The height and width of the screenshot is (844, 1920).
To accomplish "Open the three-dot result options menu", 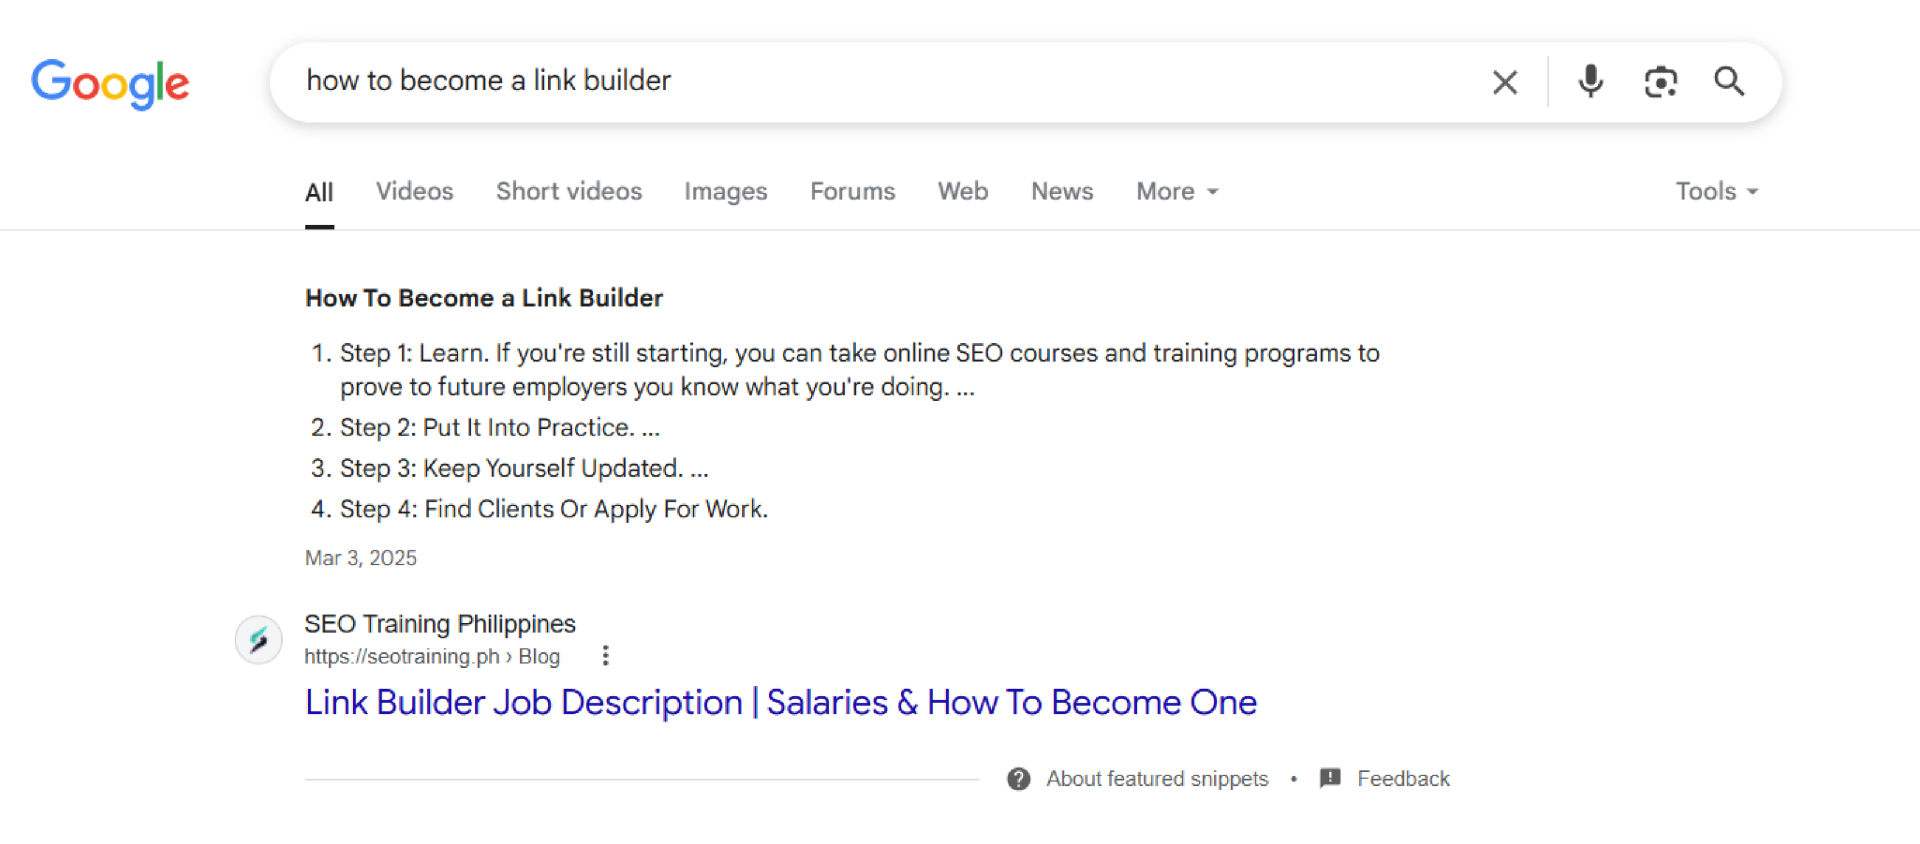I will pos(605,656).
